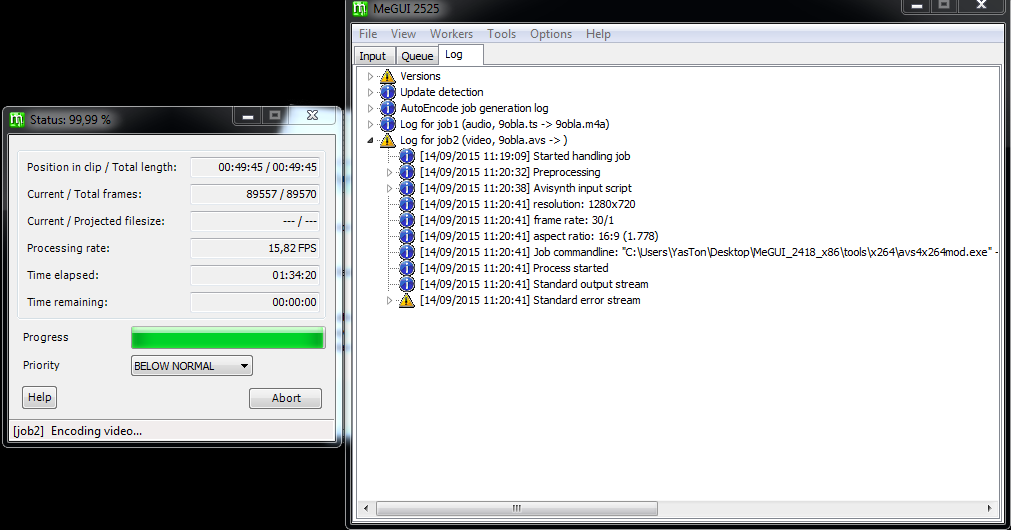This screenshot has width=1011, height=530.
Task: Select 'Process started' log row text
Action: (x=514, y=268)
